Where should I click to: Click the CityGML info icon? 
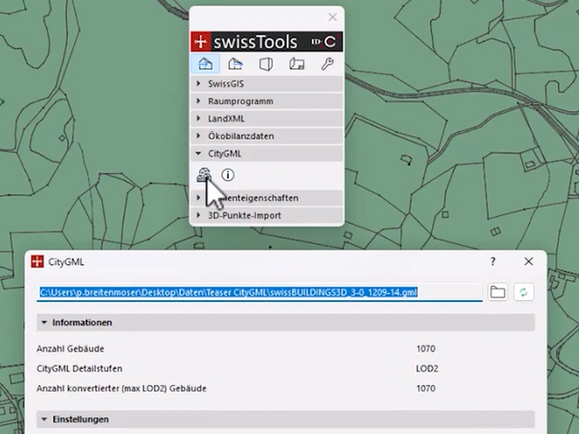(228, 175)
